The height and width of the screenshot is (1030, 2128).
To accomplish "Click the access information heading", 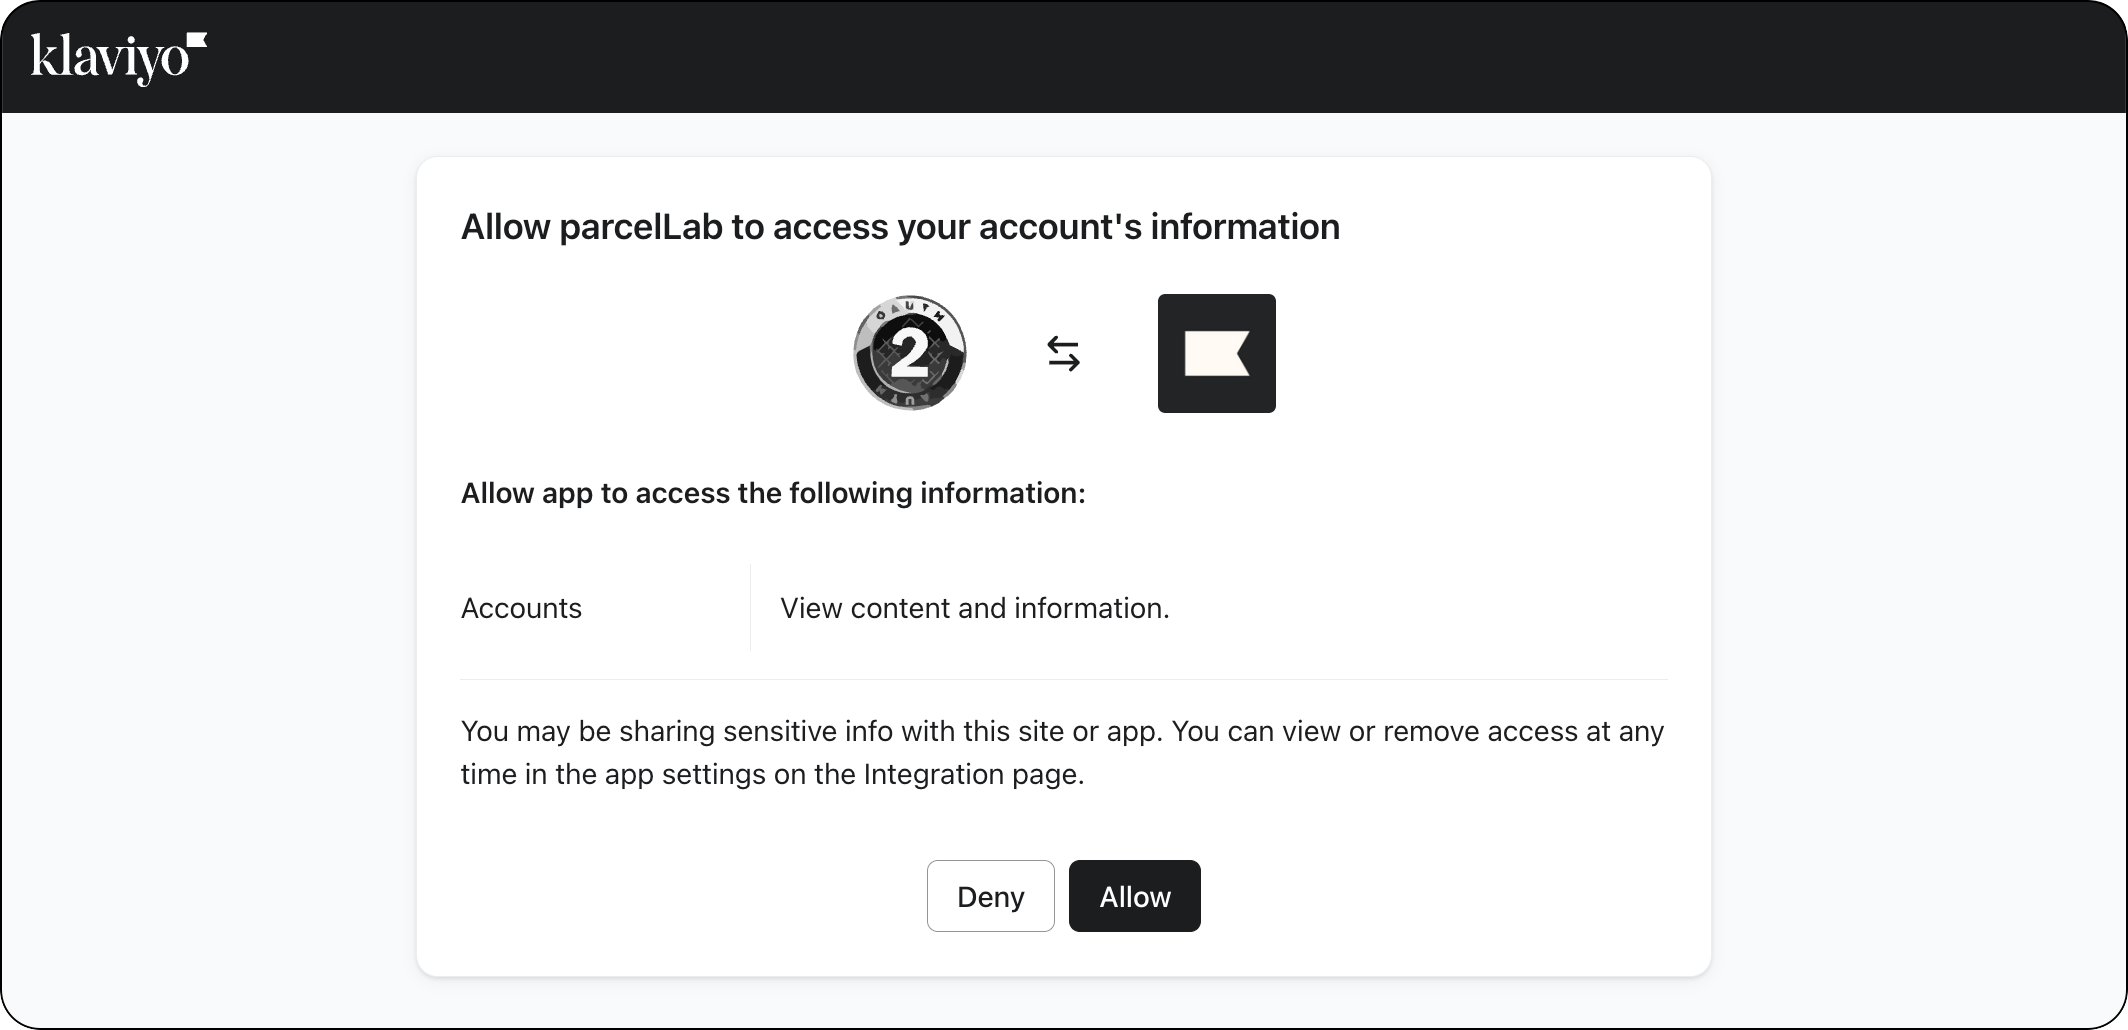I will (772, 492).
